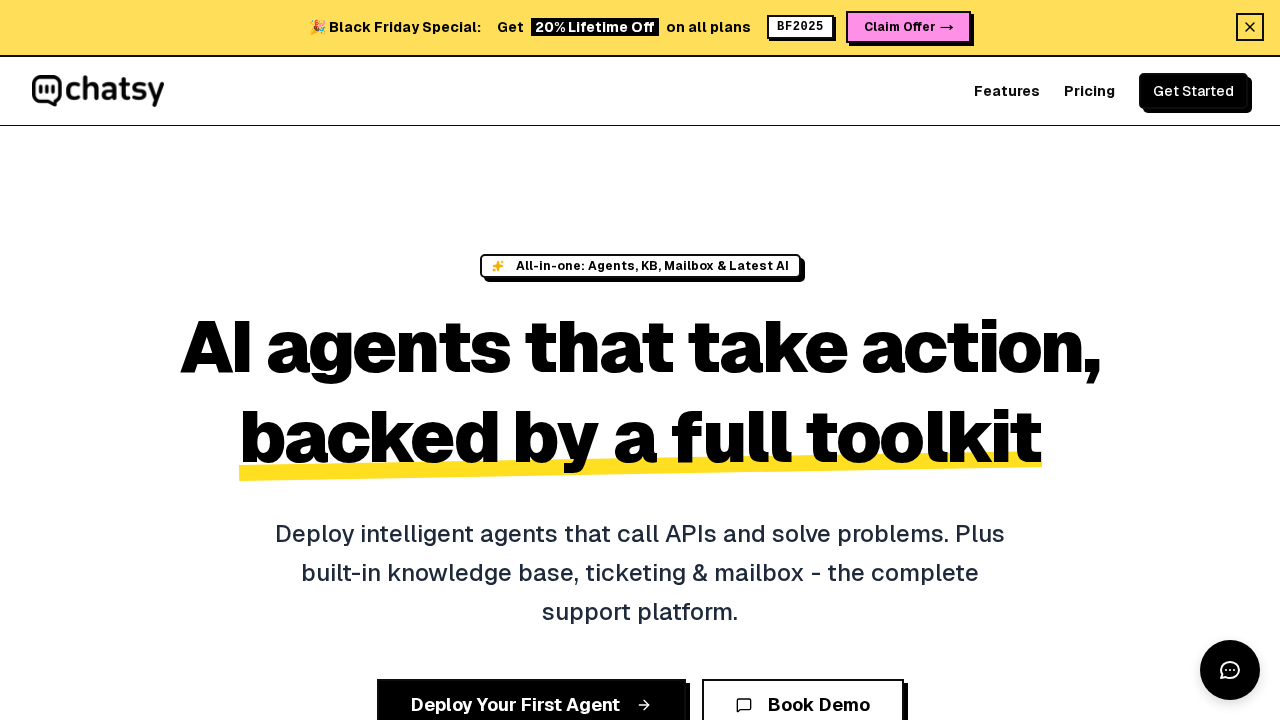Open the Features menu item
This screenshot has width=1280, height=720.
click(x=1006, y=91)
